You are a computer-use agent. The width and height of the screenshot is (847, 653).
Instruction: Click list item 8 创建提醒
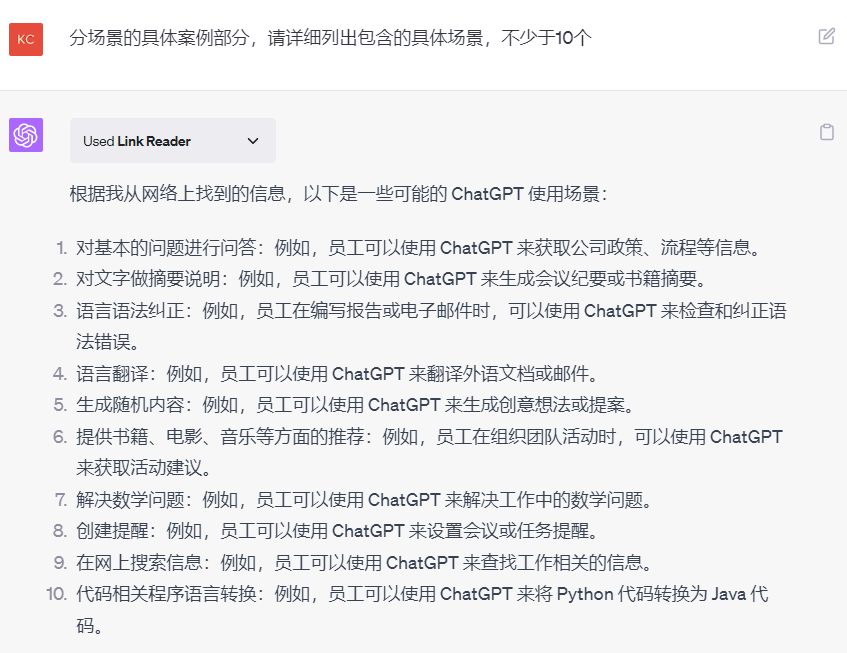[x=338, y=531]
